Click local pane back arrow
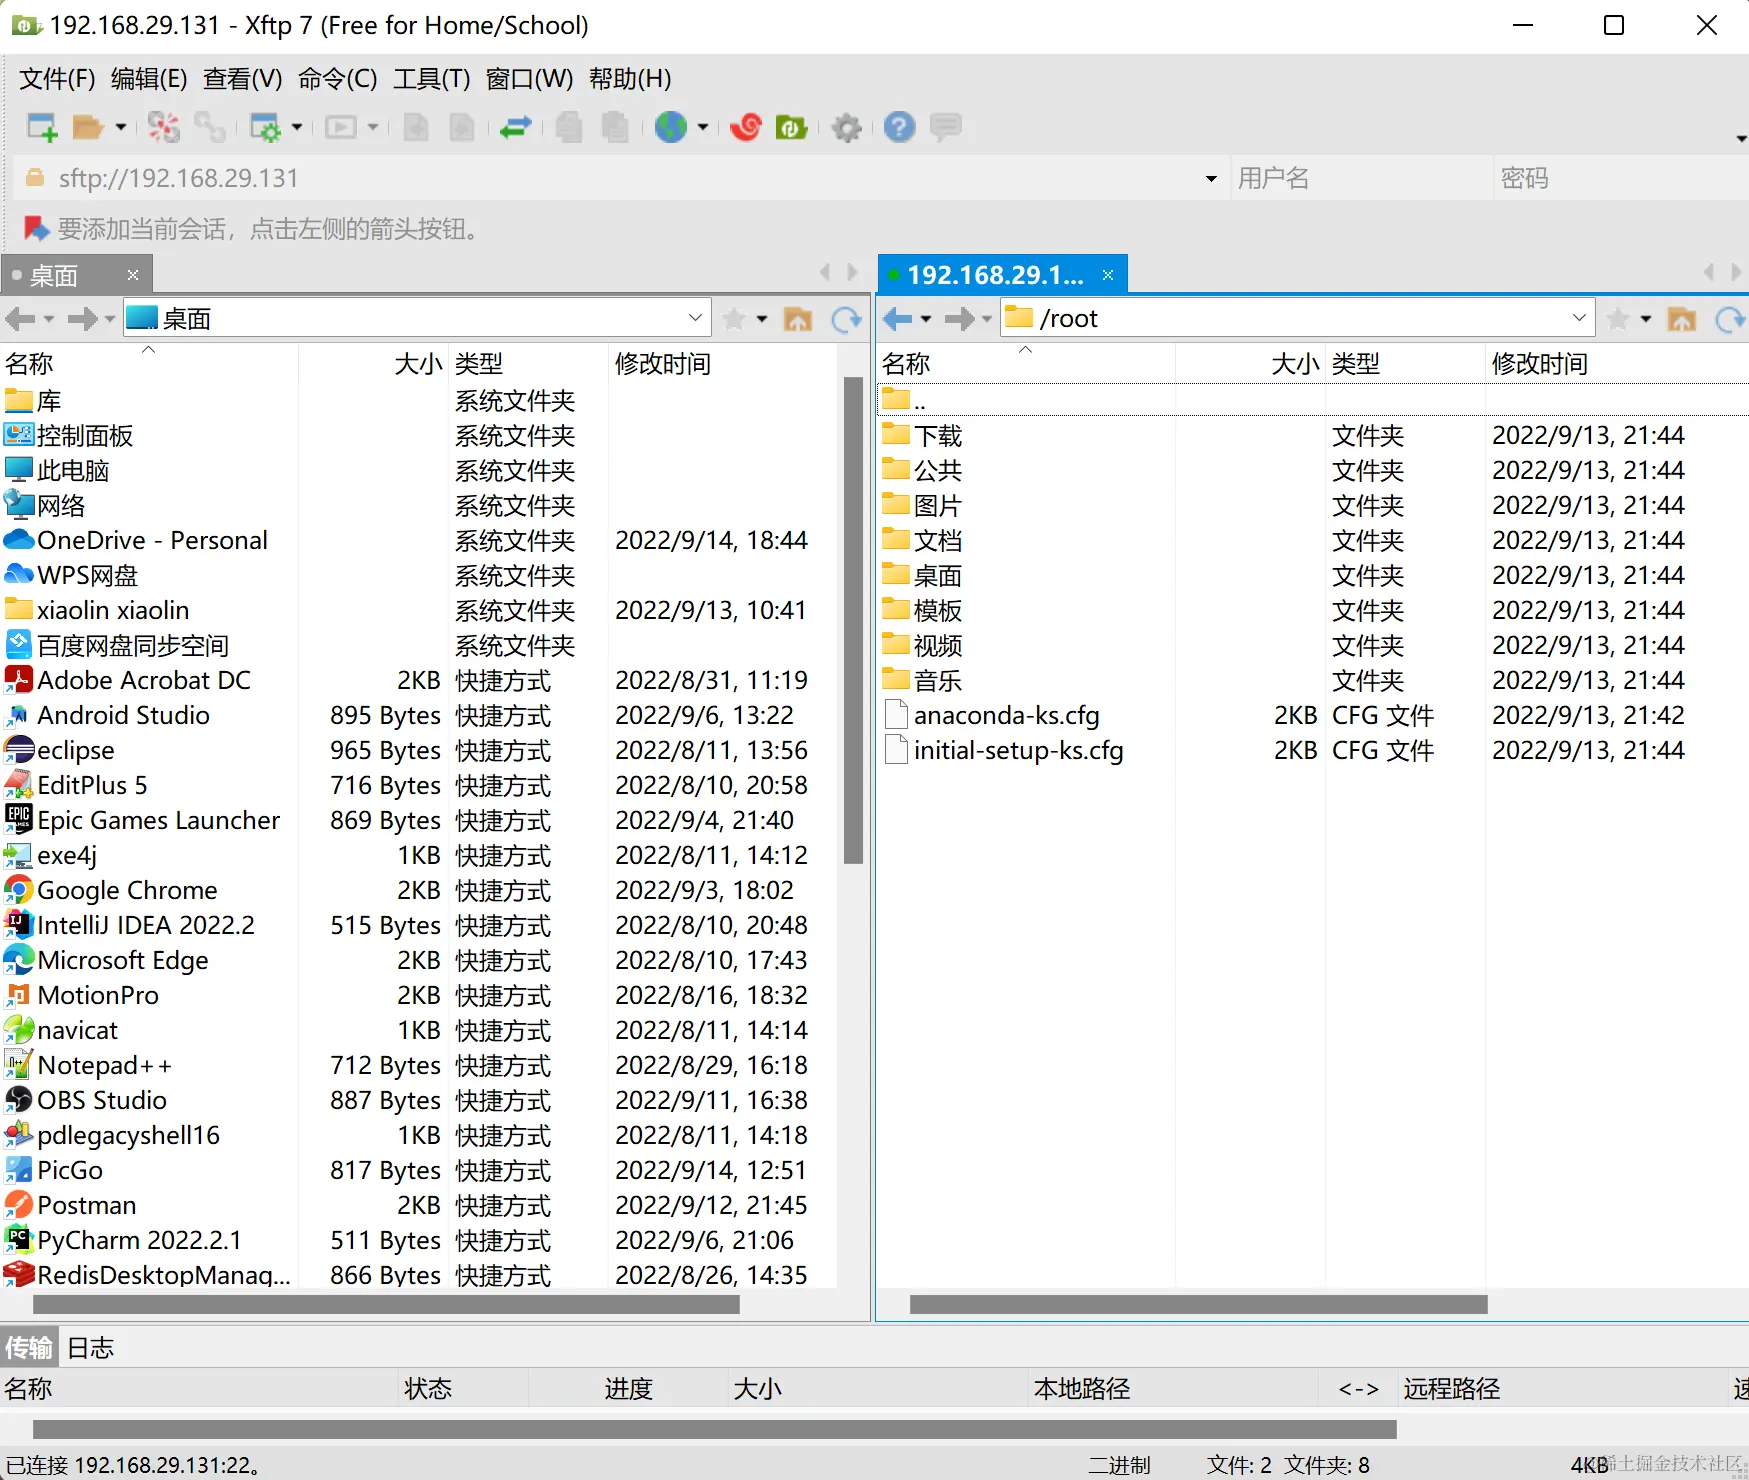 (x=20, y=319)
